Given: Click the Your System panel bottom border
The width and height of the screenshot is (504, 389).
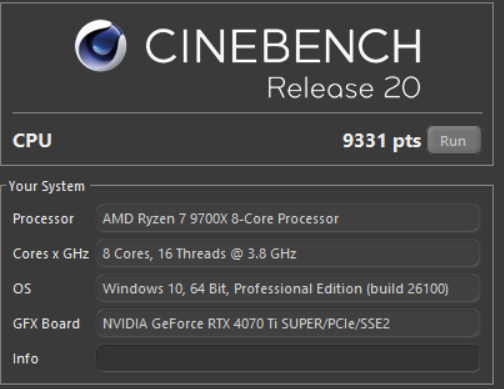Looking at the screenshot, I should (247, 383).
